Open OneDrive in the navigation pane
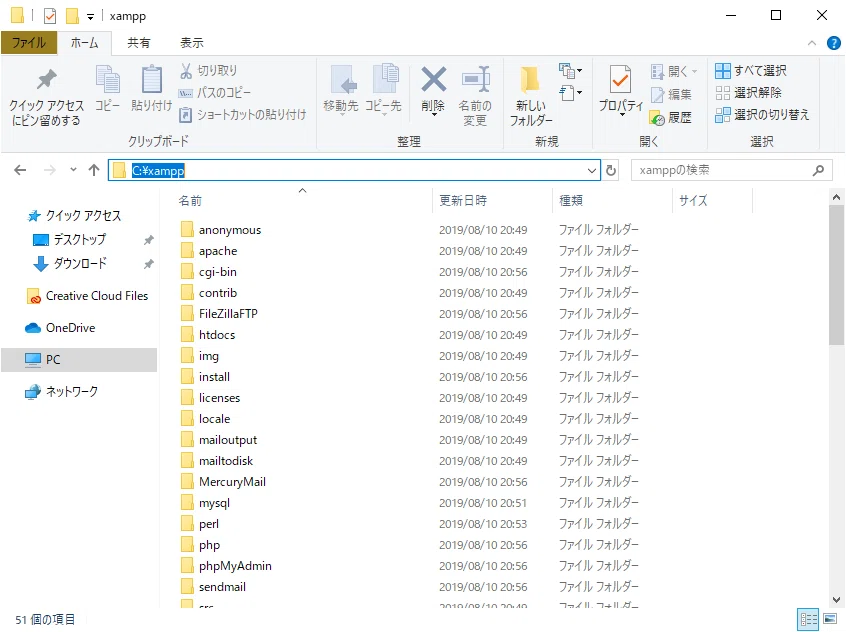 pyautogui.click(x=60, y=328)
